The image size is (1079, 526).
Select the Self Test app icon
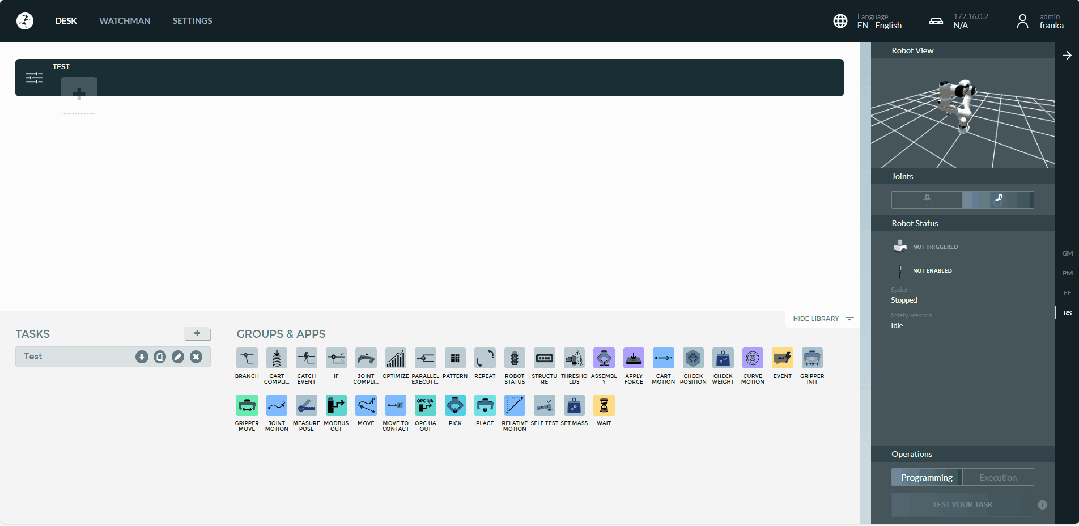click(x=544, y=405)
